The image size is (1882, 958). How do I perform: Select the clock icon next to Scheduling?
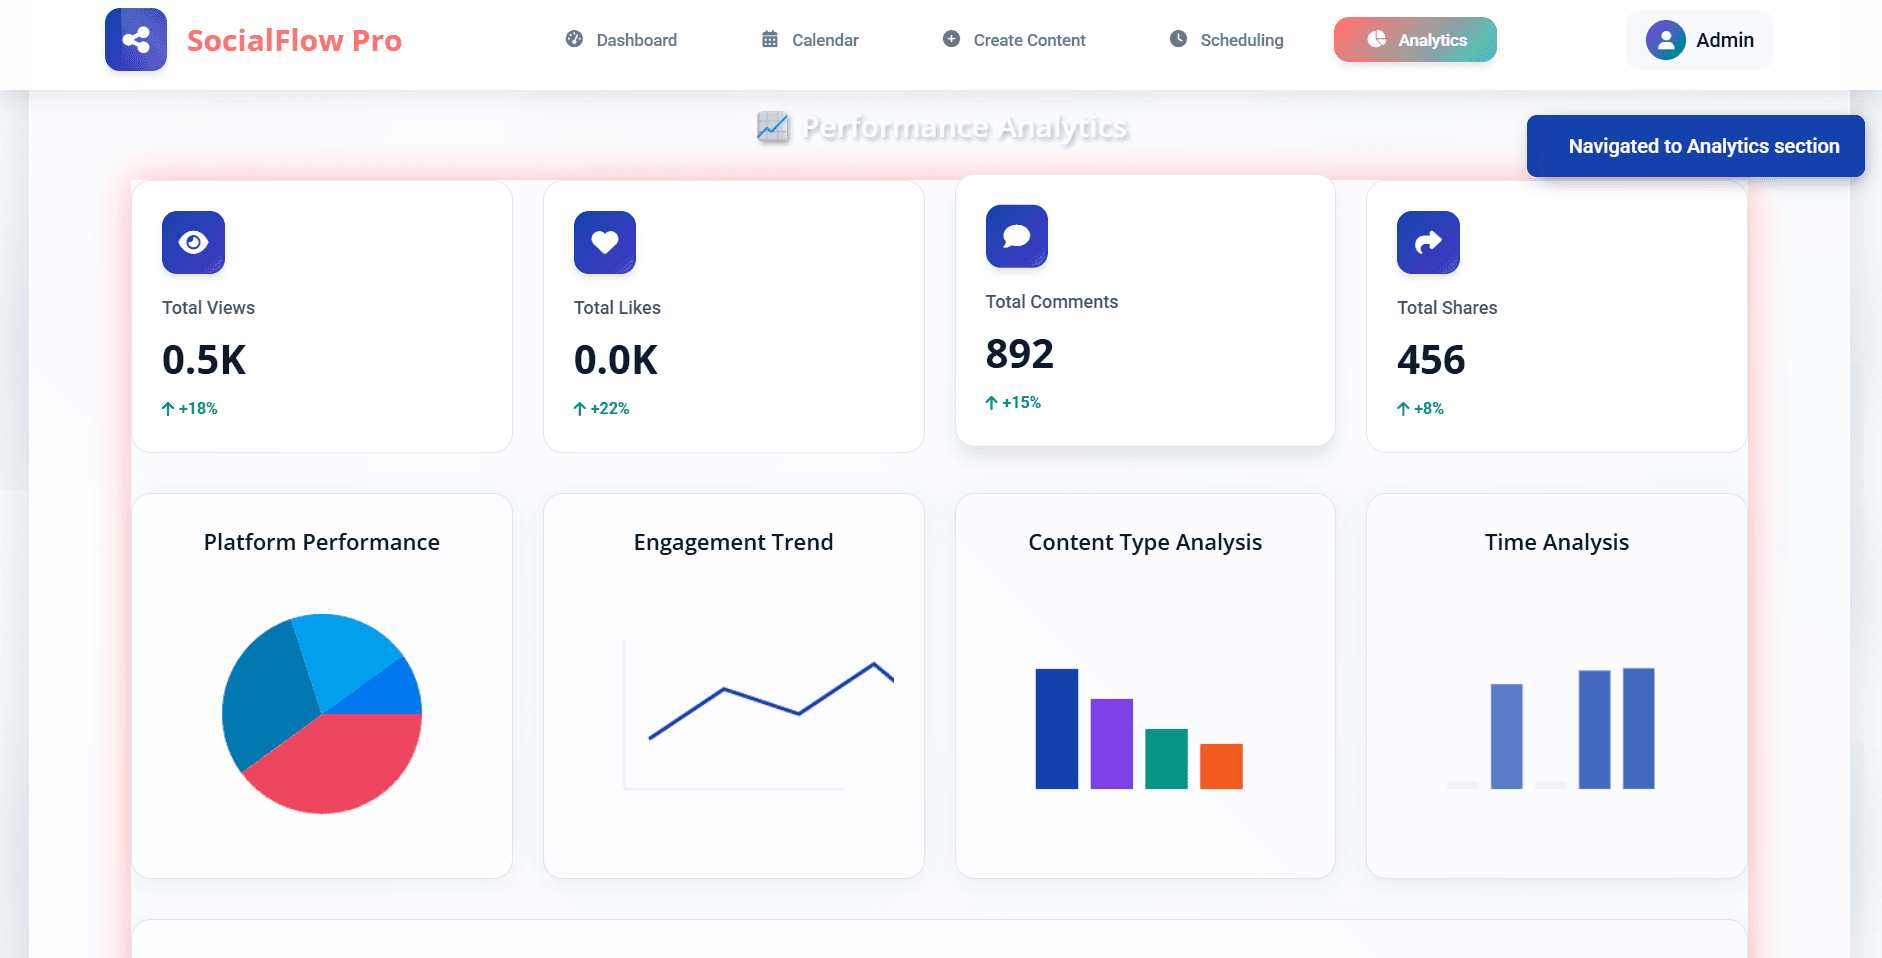pos(1177,39)
